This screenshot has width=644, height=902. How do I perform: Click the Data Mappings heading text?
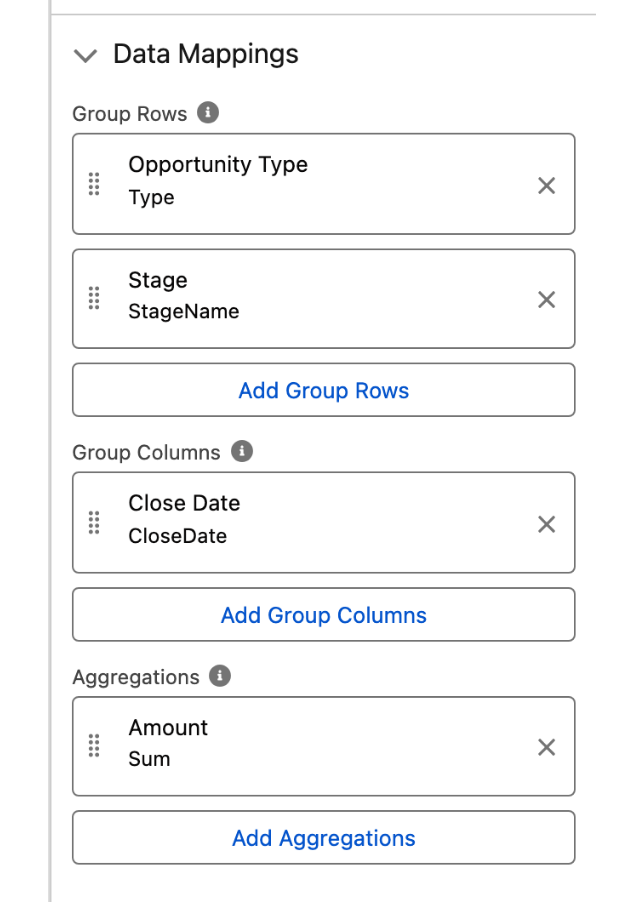click(x=206, y=55)
